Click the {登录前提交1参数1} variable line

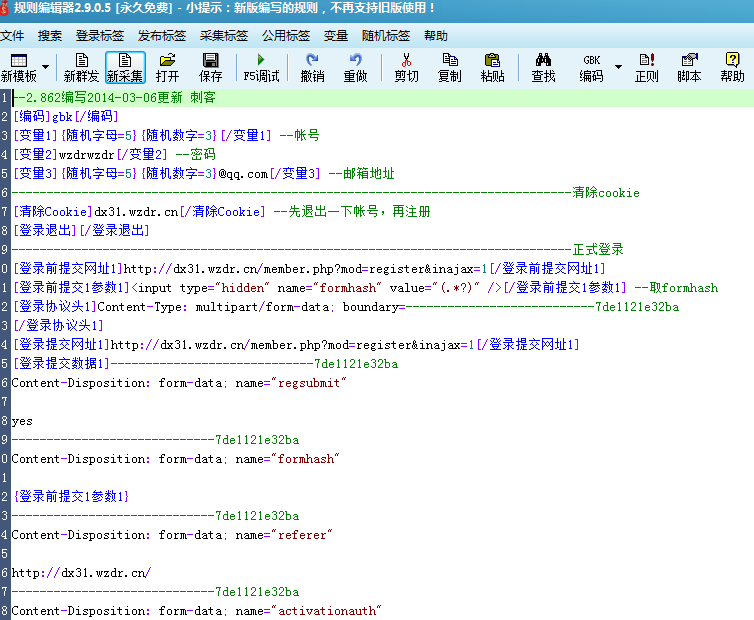(x=71, y=496)
